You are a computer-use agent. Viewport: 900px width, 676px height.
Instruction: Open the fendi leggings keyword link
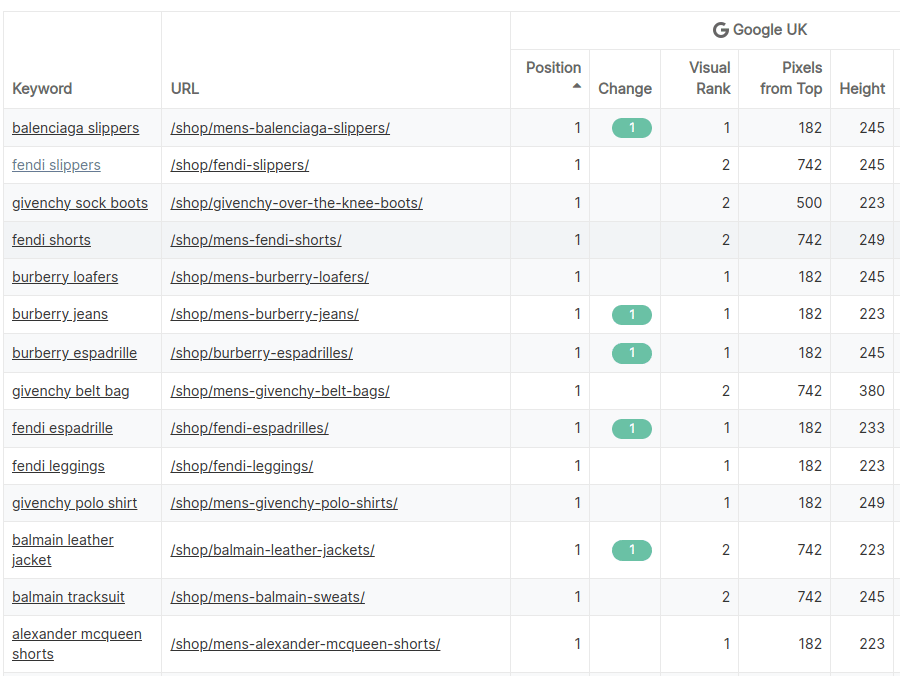(x=58, y=466)
